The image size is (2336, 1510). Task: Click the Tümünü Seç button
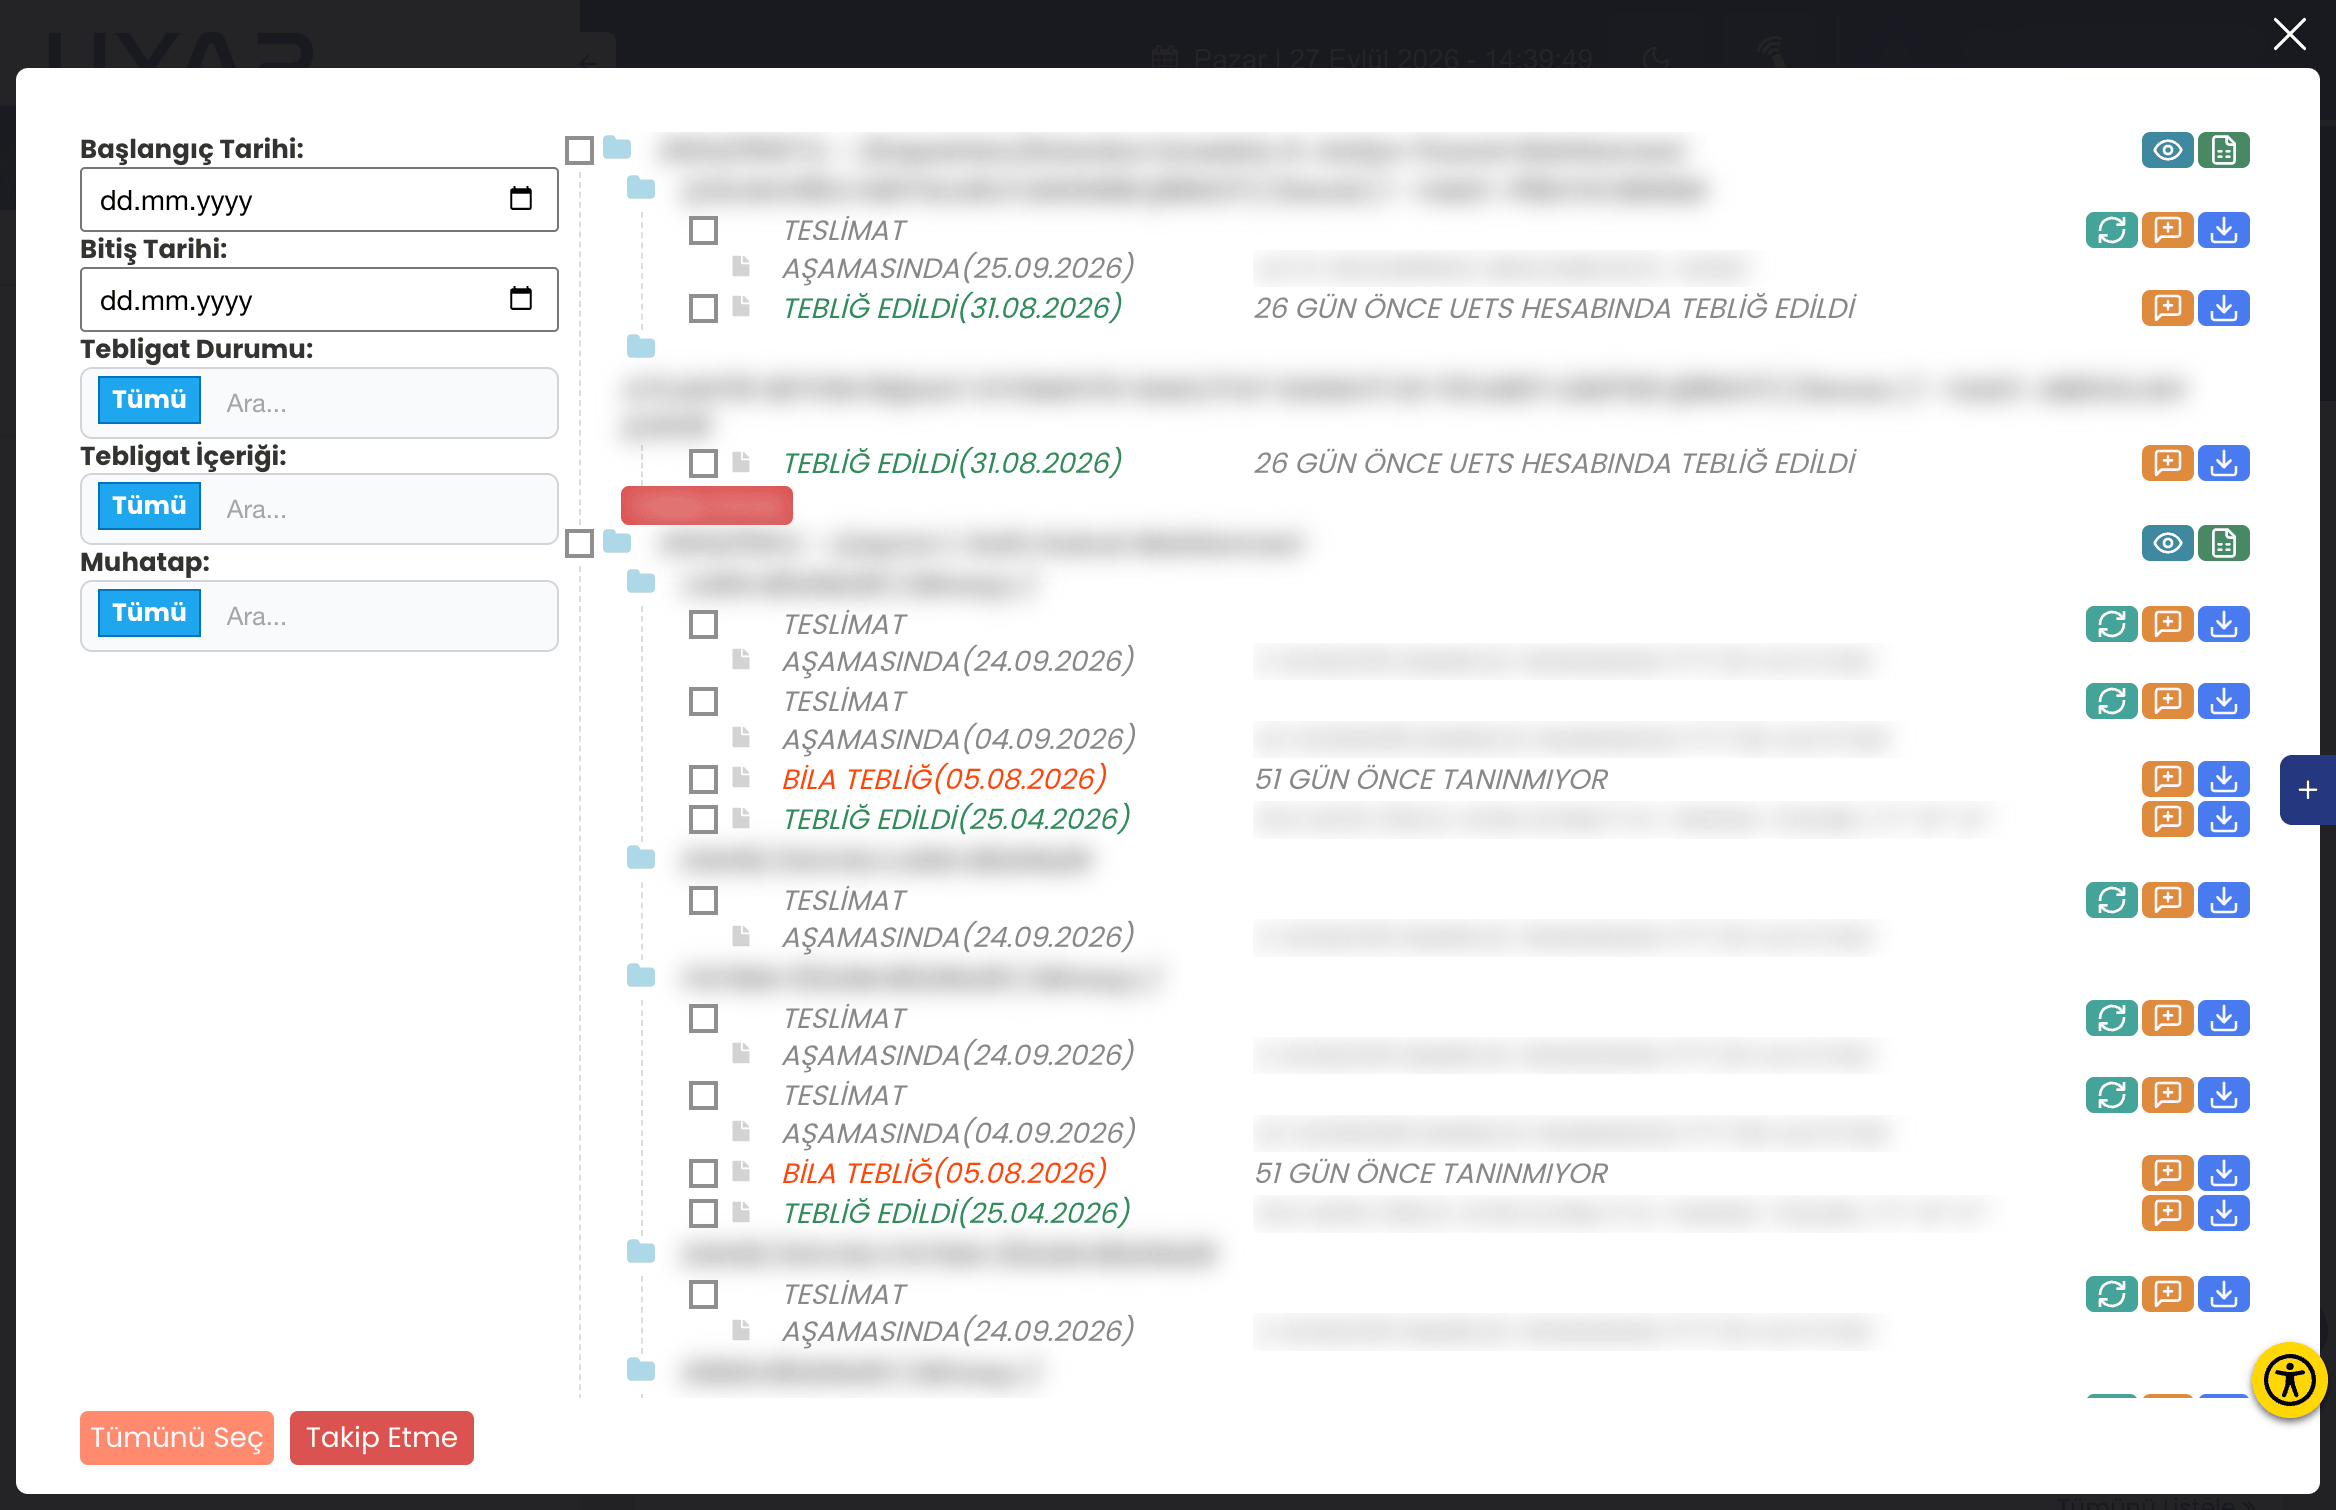[177, 1438]
